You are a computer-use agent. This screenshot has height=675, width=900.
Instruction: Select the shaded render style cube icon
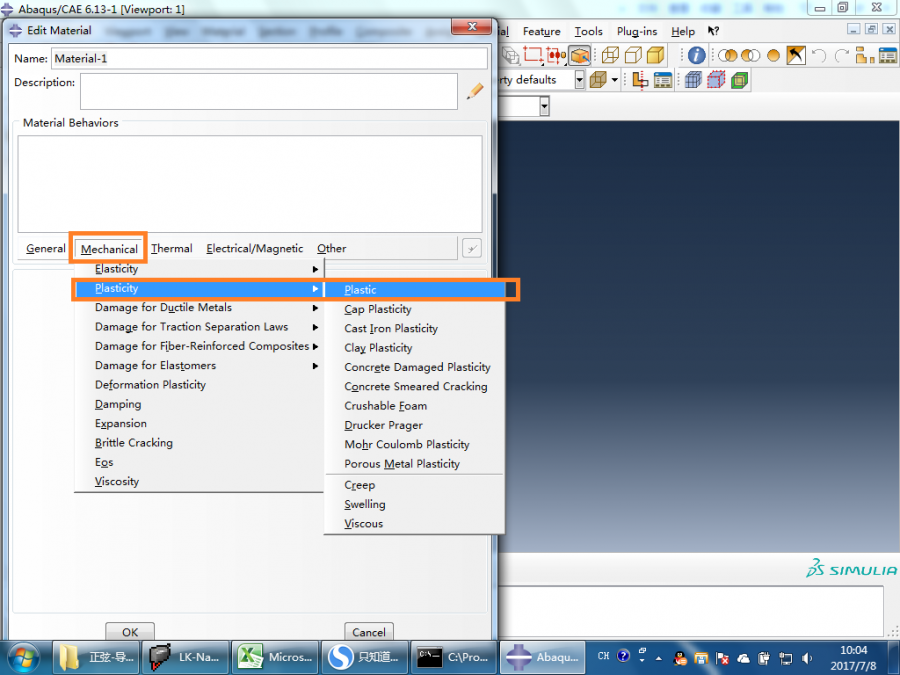[655, 56]
